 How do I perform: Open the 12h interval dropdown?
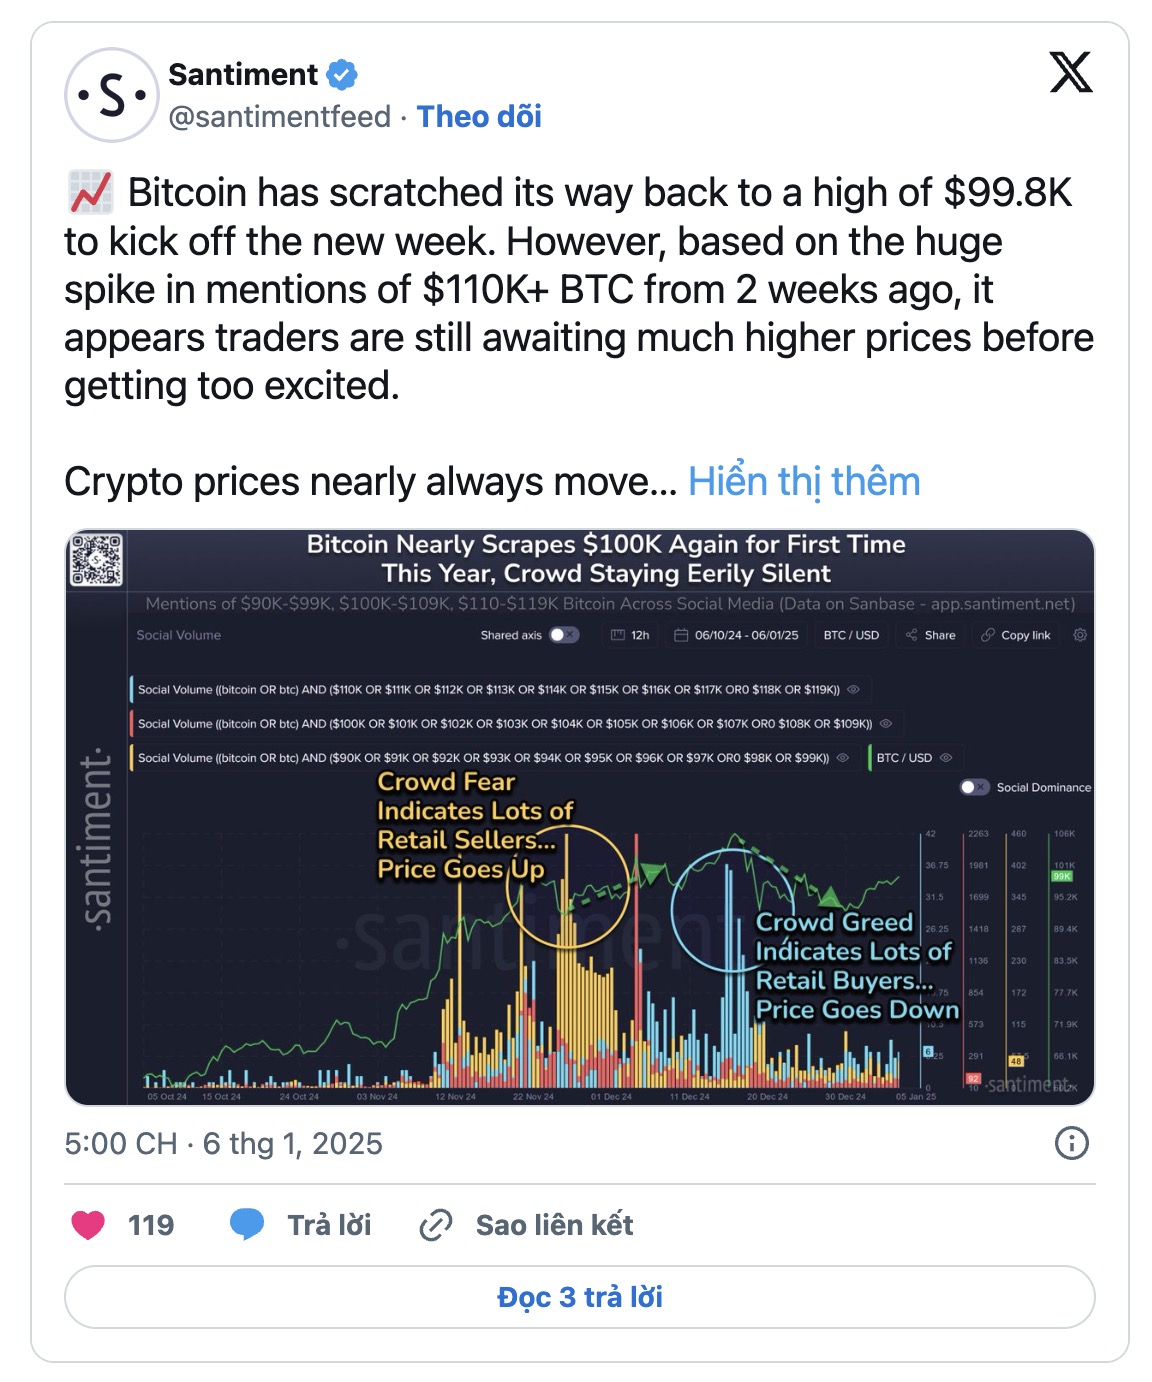tap(630, 635)
